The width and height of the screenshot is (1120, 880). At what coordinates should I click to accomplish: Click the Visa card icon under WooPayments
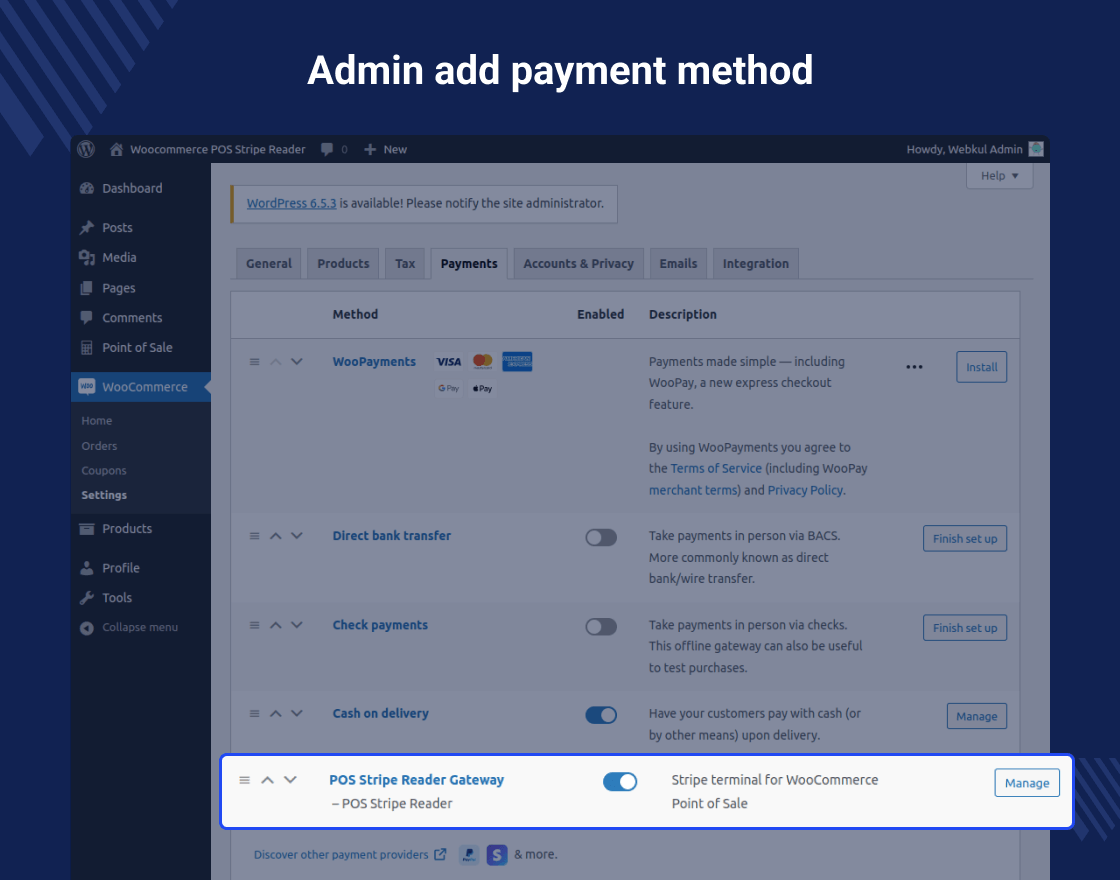448,361
